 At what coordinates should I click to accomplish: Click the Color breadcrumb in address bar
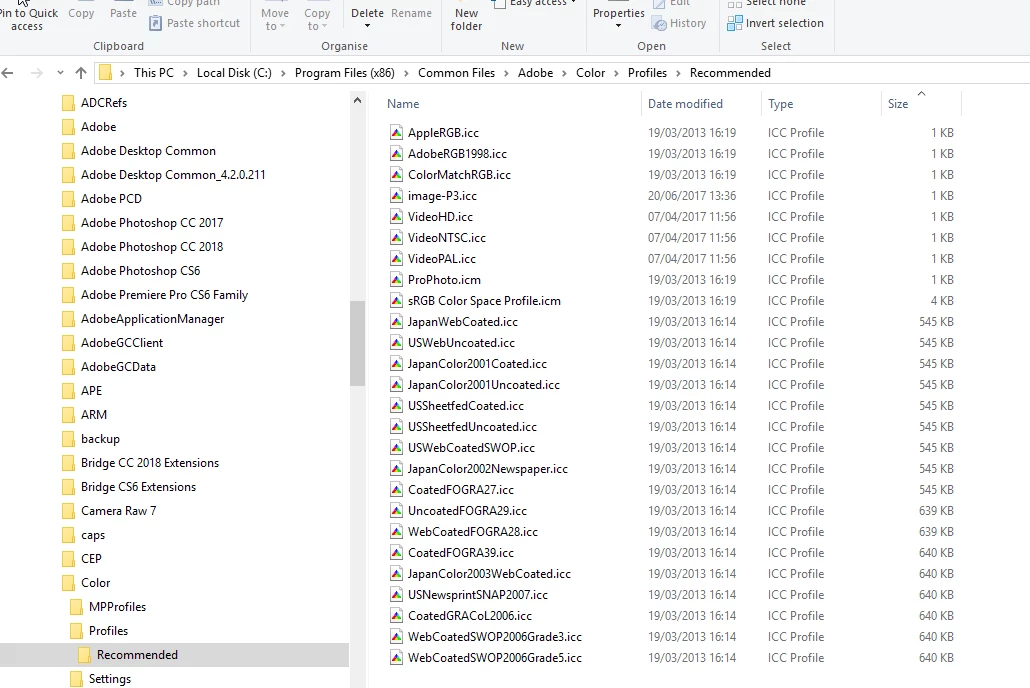(591, 73)
